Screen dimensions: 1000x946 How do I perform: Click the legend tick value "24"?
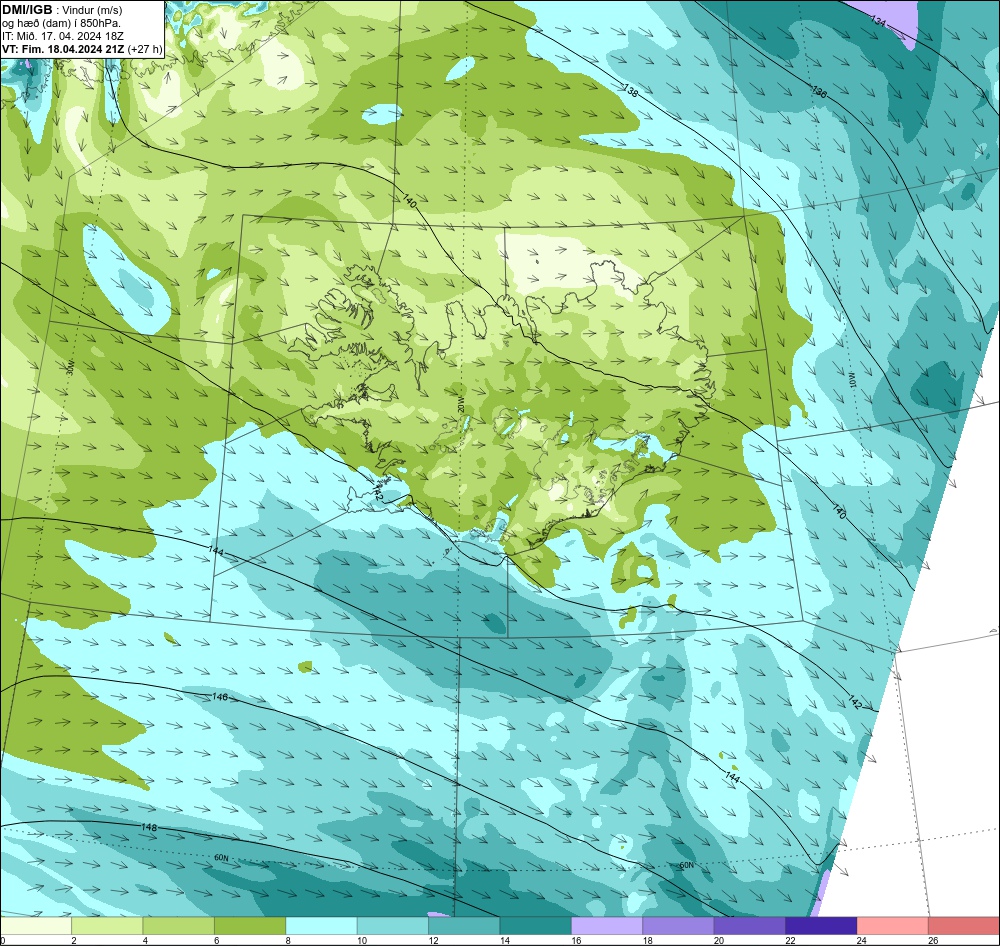pyautogui.click(x=862, y=940)
